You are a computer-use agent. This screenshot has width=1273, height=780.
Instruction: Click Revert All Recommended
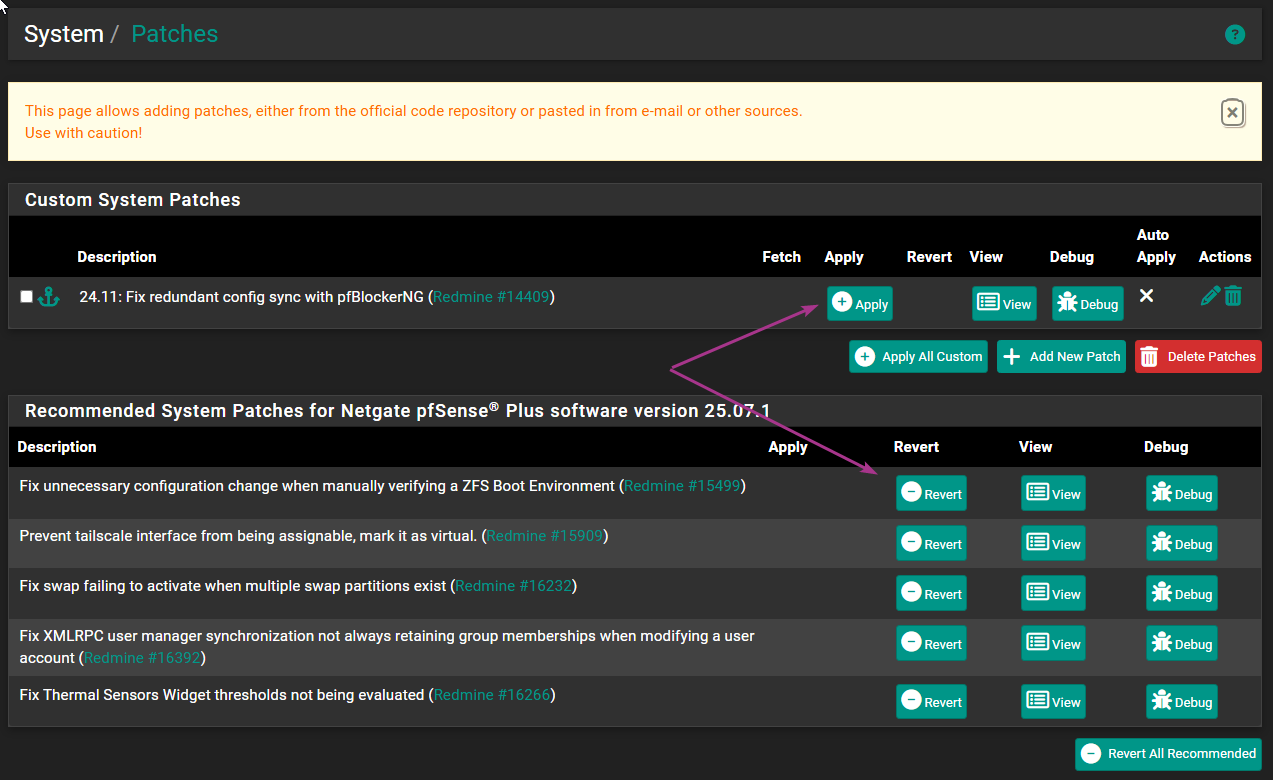(x=1168, y=754)
